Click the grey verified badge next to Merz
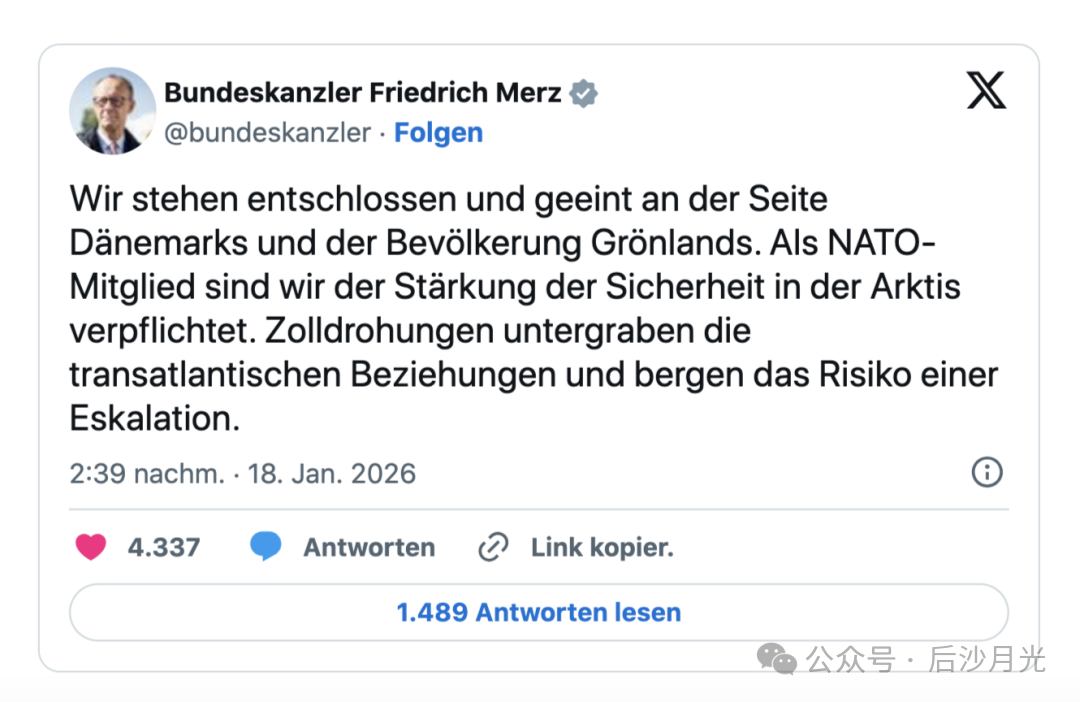The height and width of the screenshot is (702, 1080). [x=584, y=94]
